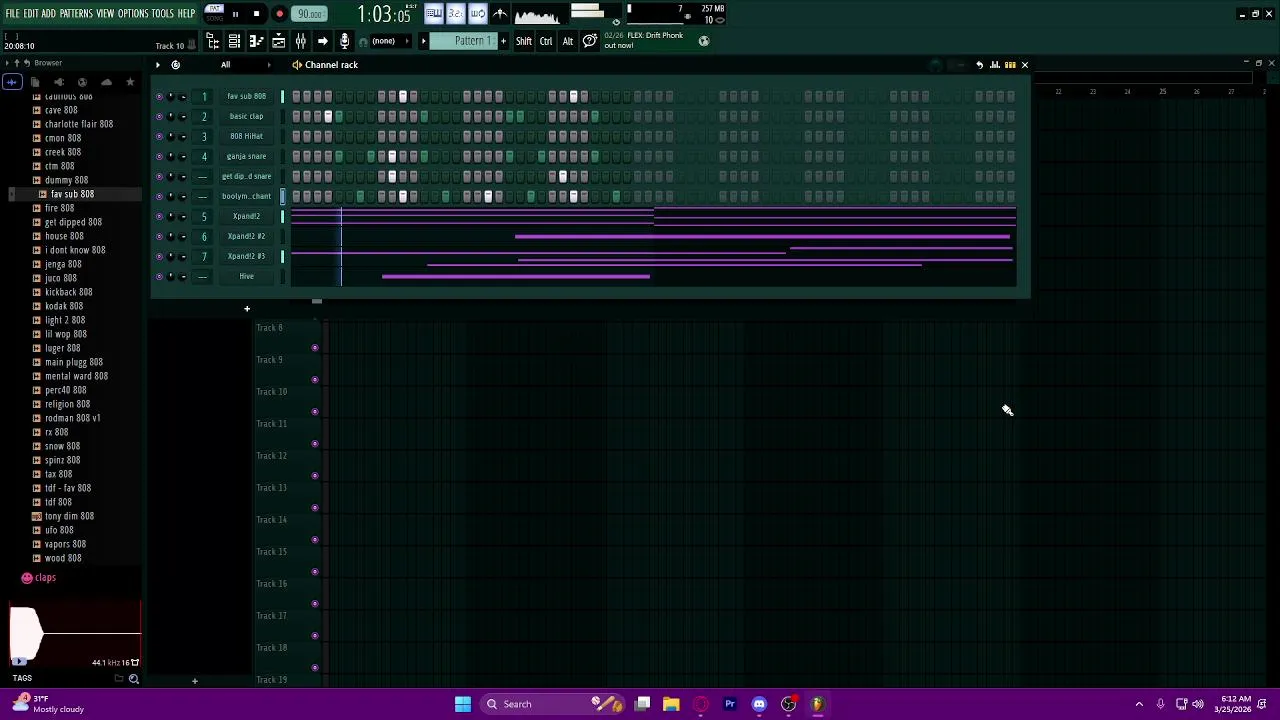Click the typing keyboard to piano icon
This screenshot has width=1280, height=720.
click(x=433, y=14)
